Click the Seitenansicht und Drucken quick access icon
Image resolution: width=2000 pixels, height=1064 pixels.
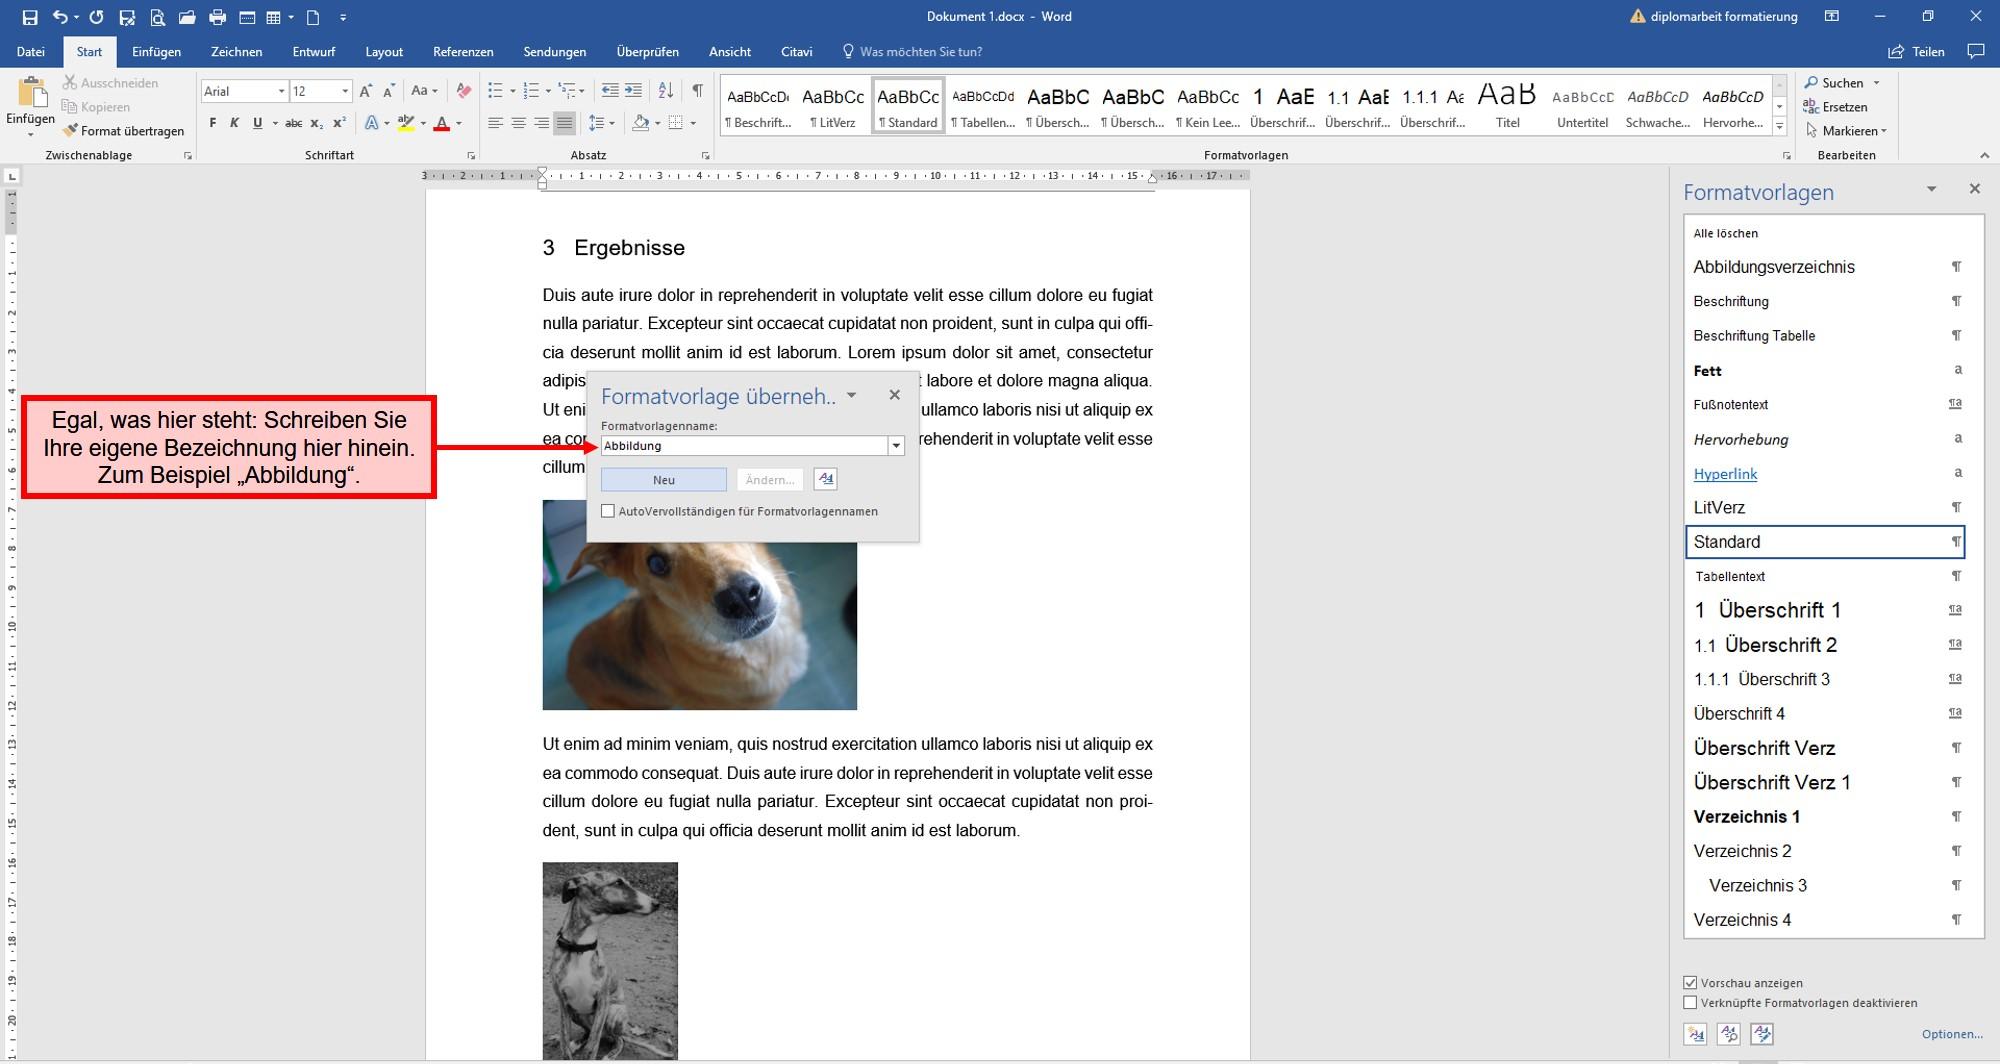tap(160, 17)
